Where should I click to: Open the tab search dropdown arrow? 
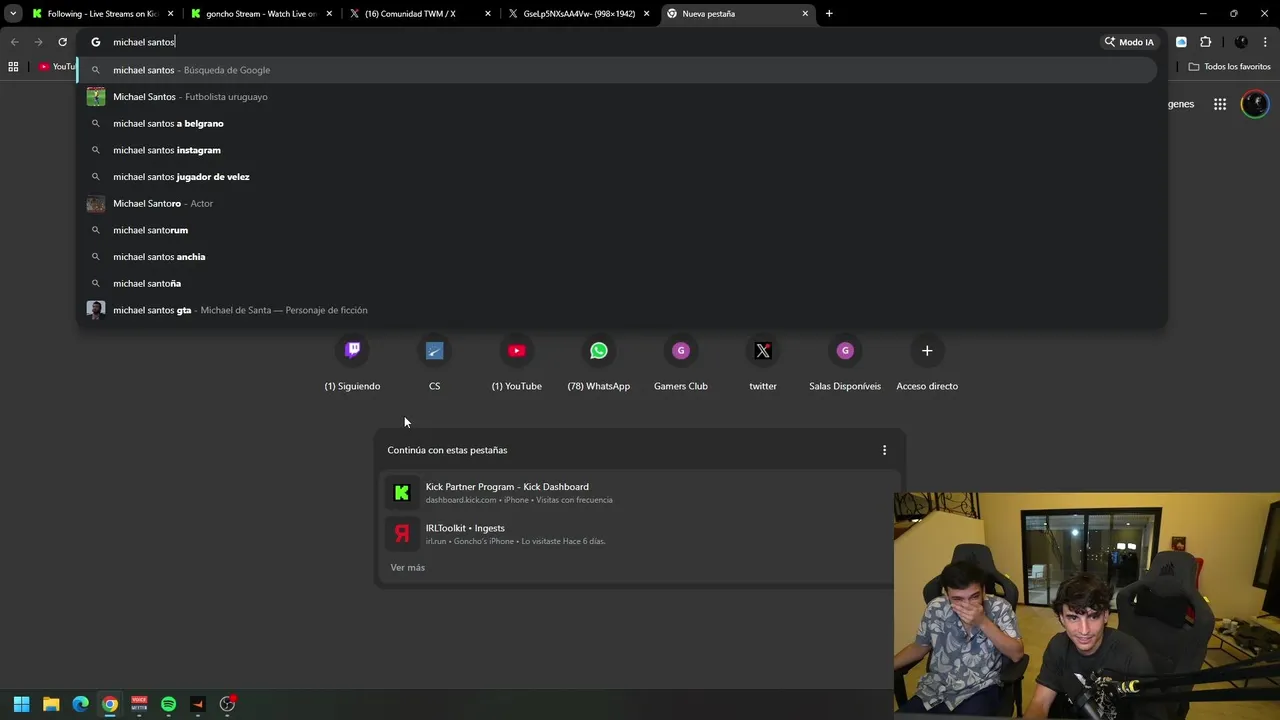coord(13,14)
